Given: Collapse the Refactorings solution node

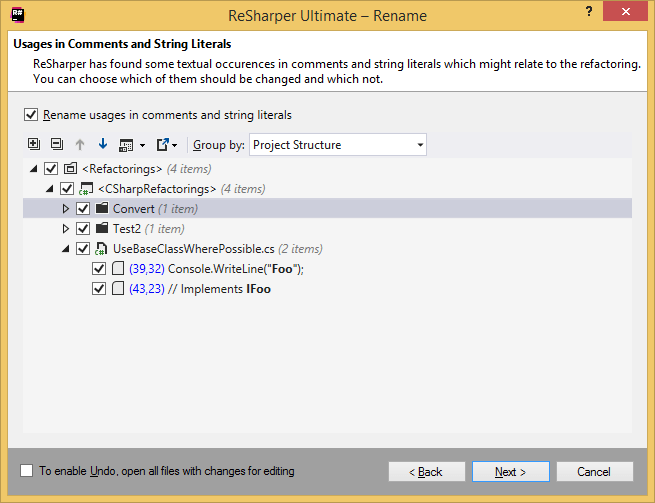Looking at the screenshot, I should [35, 169].
